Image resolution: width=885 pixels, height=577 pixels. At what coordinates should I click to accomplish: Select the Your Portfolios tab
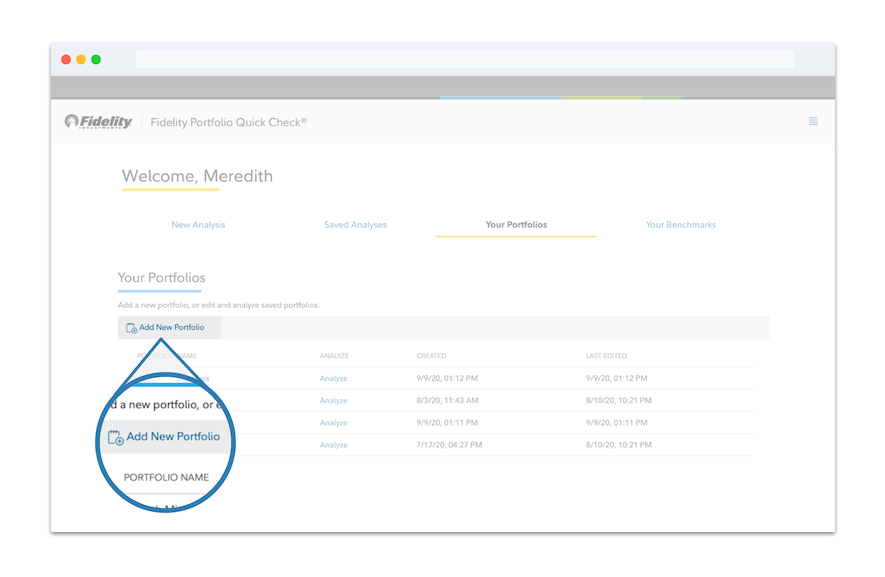(516, 225)
